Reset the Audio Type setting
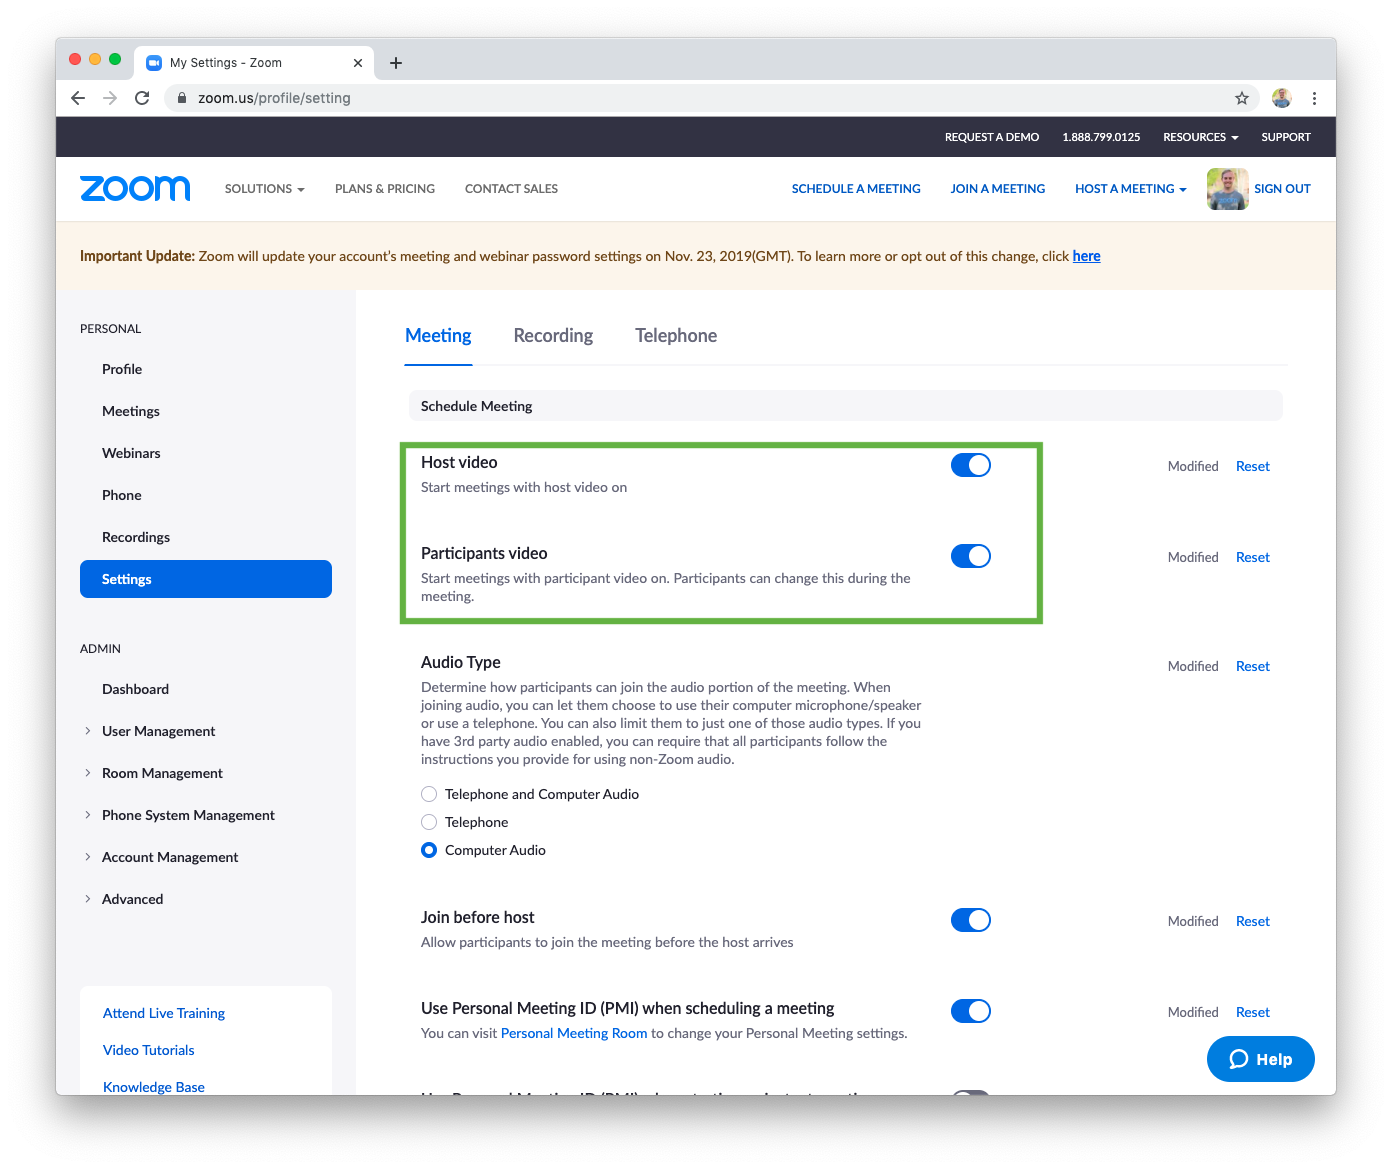The width and height of the screenshot is (1392, 1169). (x=1253, y=666)
